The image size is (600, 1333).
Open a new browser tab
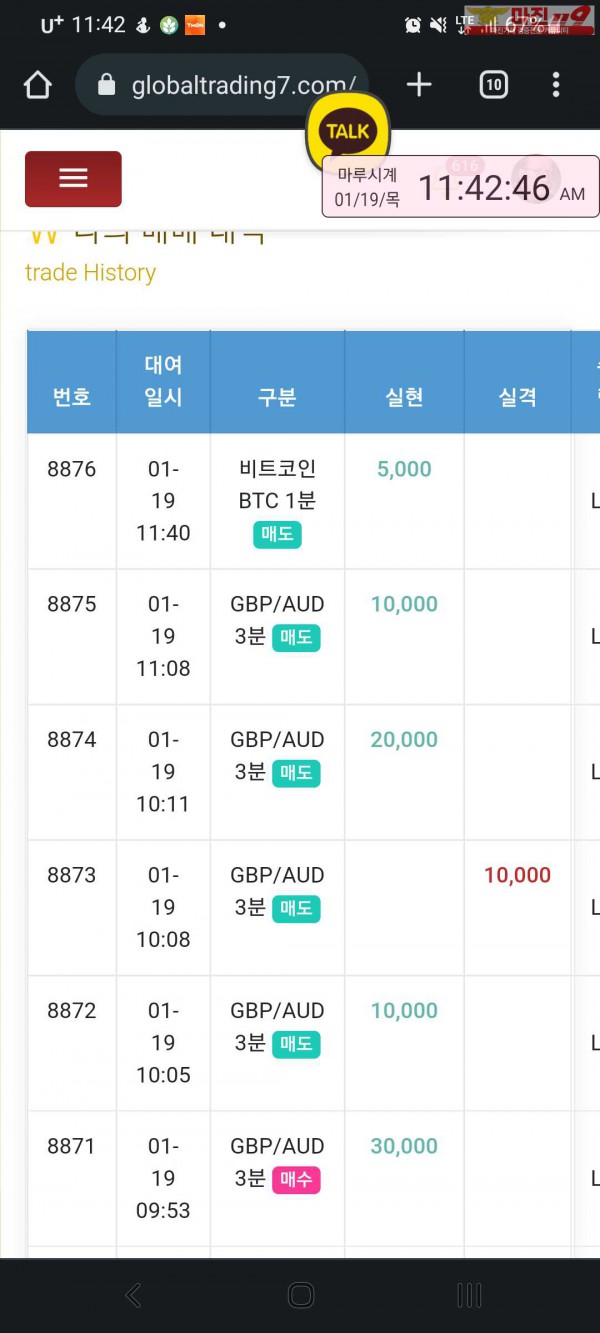tap(419, 85)
